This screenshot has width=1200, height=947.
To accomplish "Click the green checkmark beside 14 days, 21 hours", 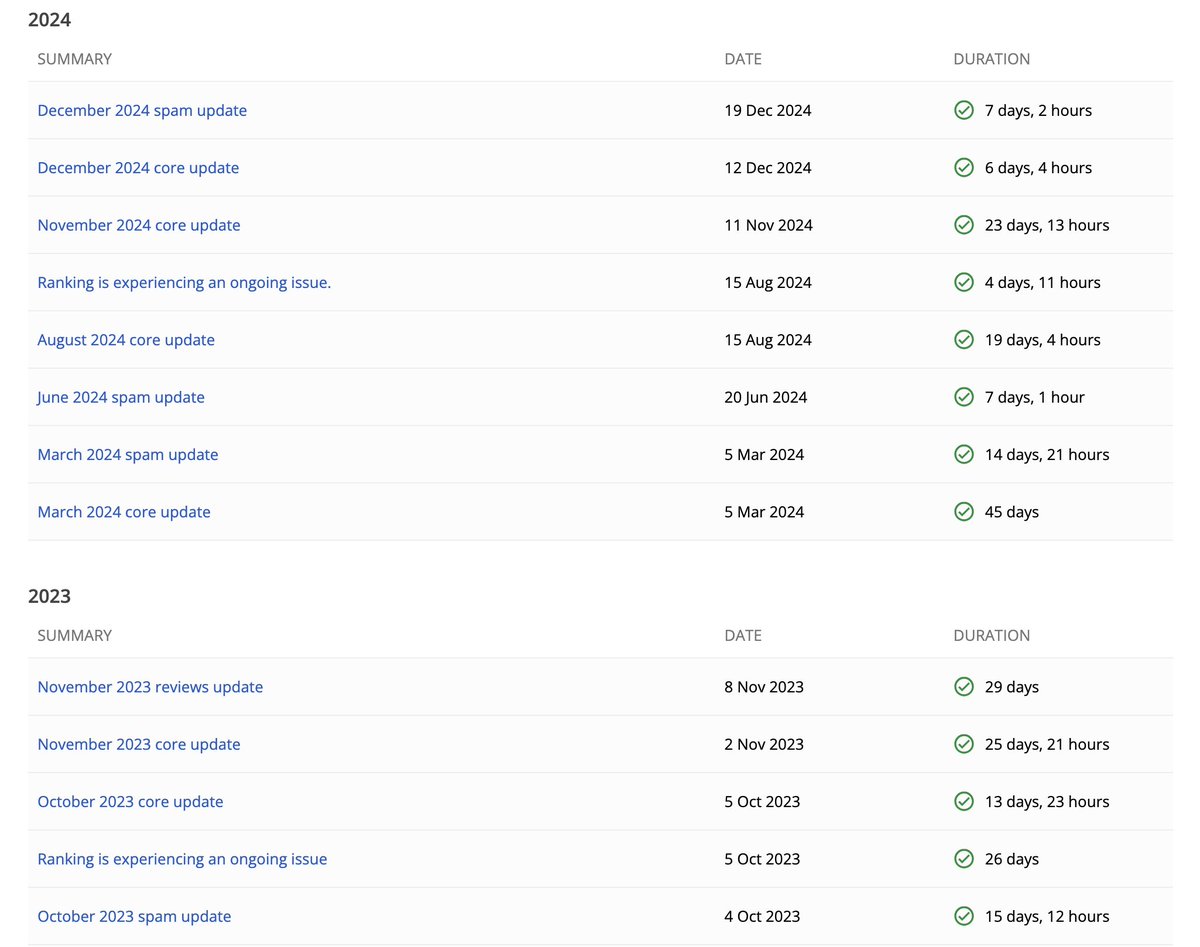I will point(964,455).
